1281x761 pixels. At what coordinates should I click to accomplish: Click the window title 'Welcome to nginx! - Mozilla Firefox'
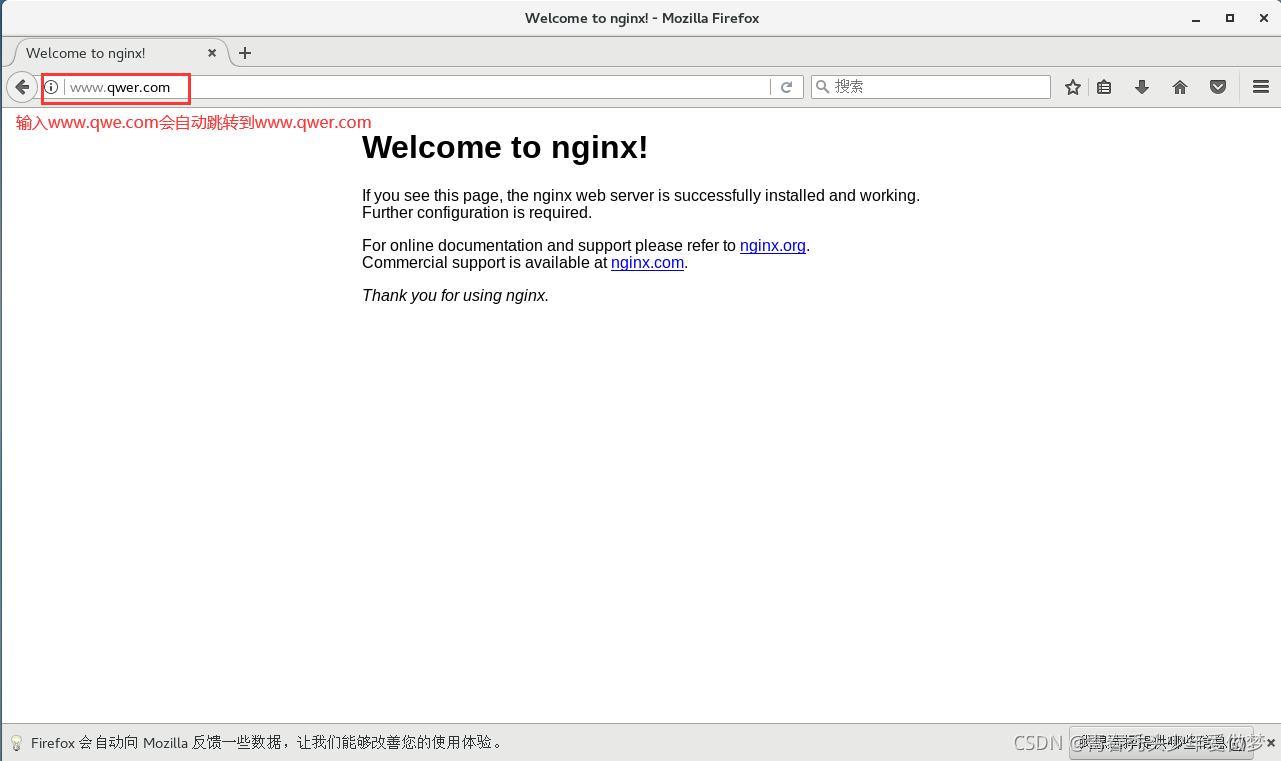642,18
